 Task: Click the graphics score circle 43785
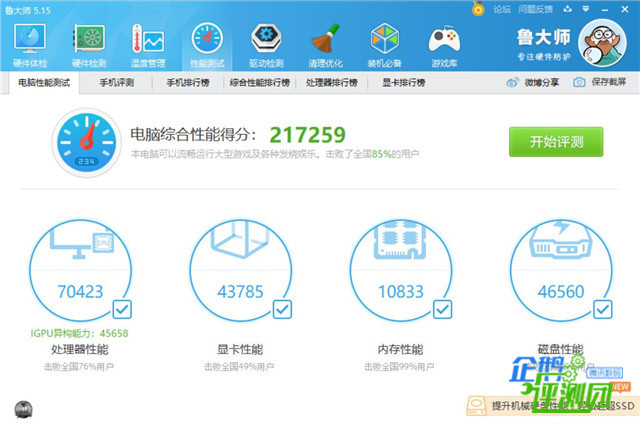click(240, 270)
